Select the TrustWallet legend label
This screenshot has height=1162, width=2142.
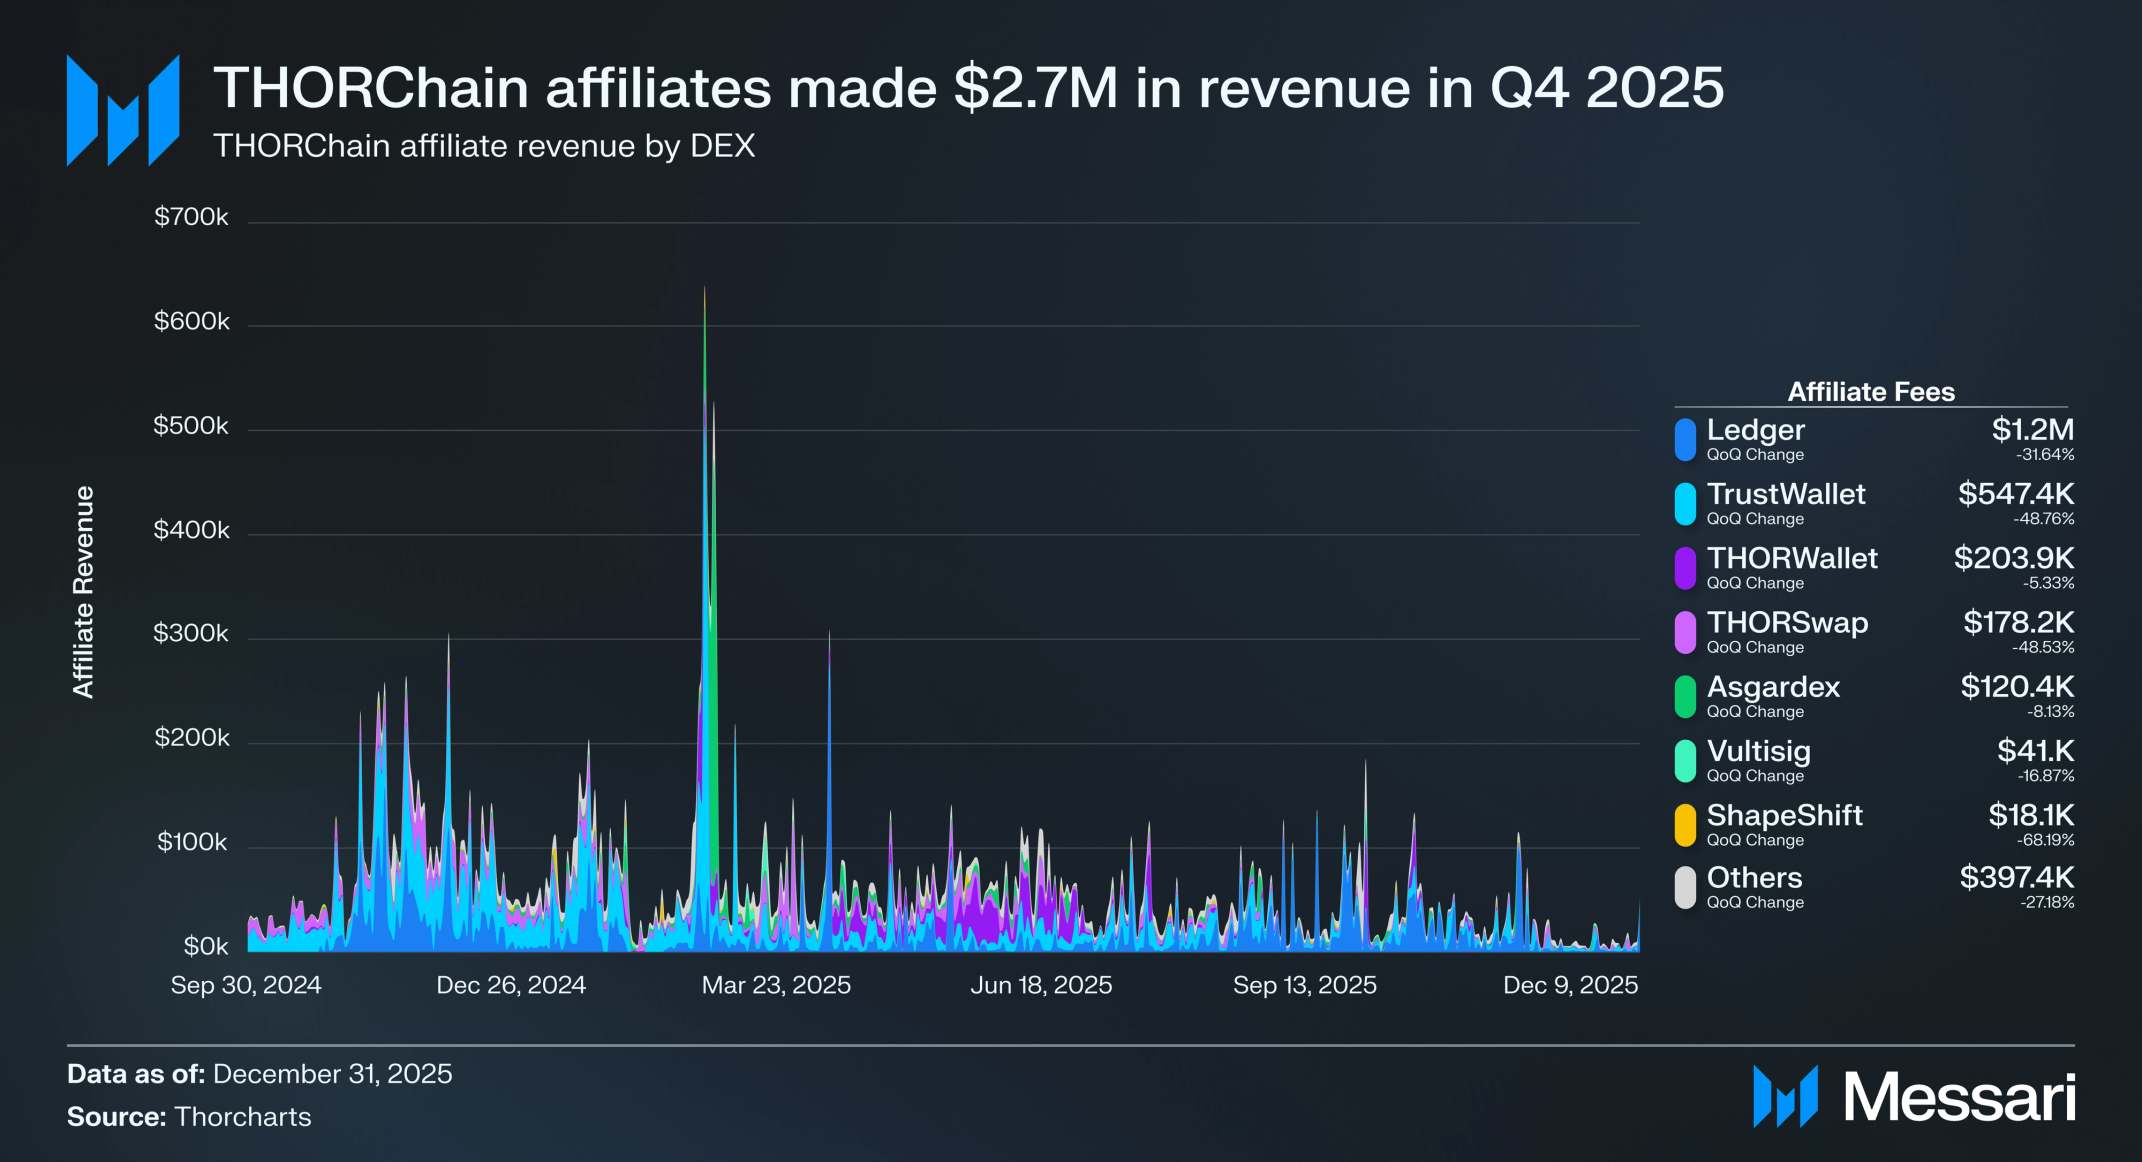click(1785, 494)
